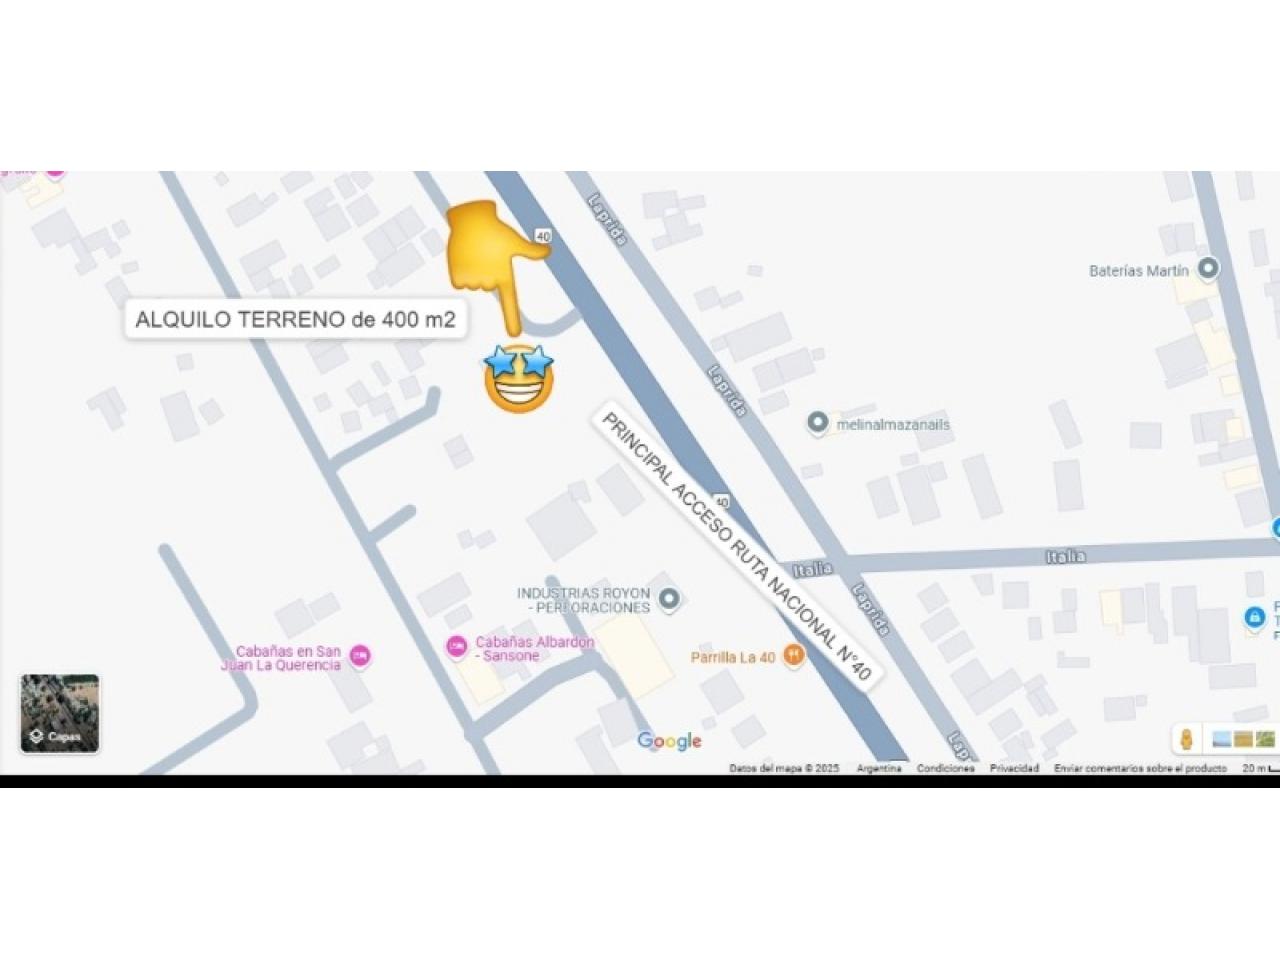Image resolution: width=1280 pixels, height=960 pixels.
Task: Open the Parrilla La 40 restaurant marker
Action: (793, 656)
